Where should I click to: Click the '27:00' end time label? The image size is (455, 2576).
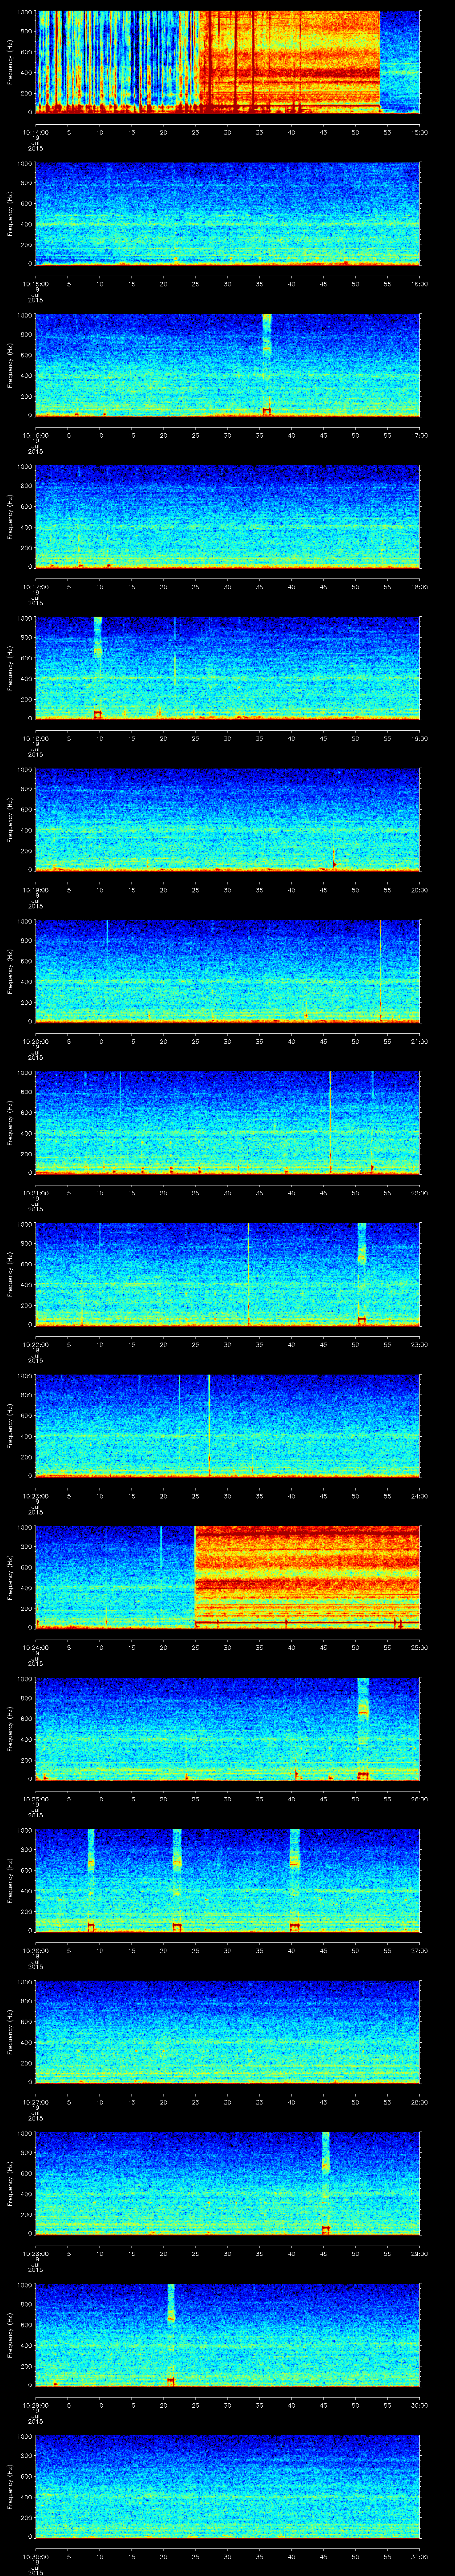(420, 1950)
